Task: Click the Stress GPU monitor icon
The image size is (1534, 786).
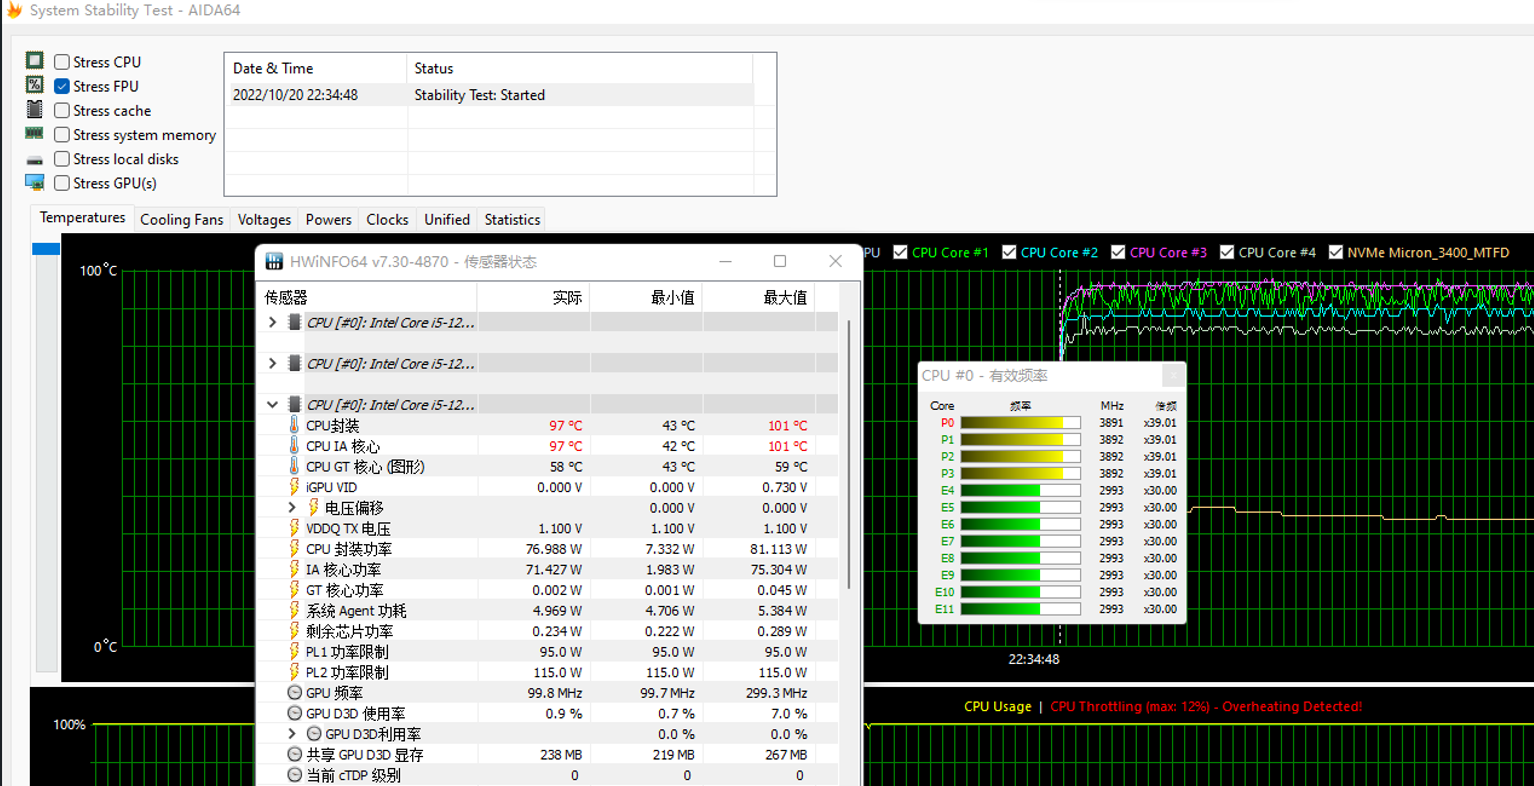Action: 35,183
